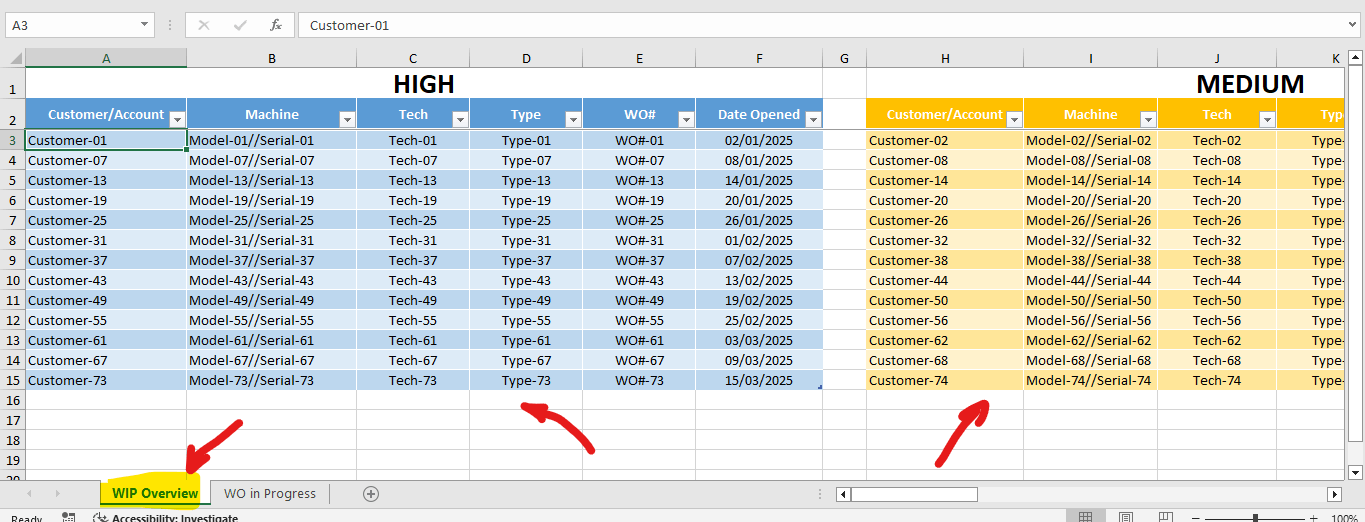Select cell Customer-74
Viewport: 1365px width, 522px height.
(945, 380)
